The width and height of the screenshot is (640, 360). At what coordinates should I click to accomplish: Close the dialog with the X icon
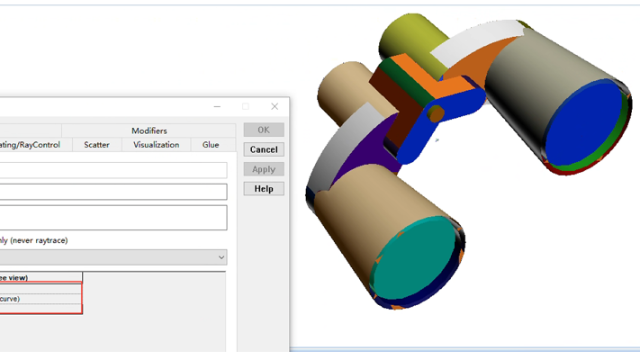(x=275, y=107)
